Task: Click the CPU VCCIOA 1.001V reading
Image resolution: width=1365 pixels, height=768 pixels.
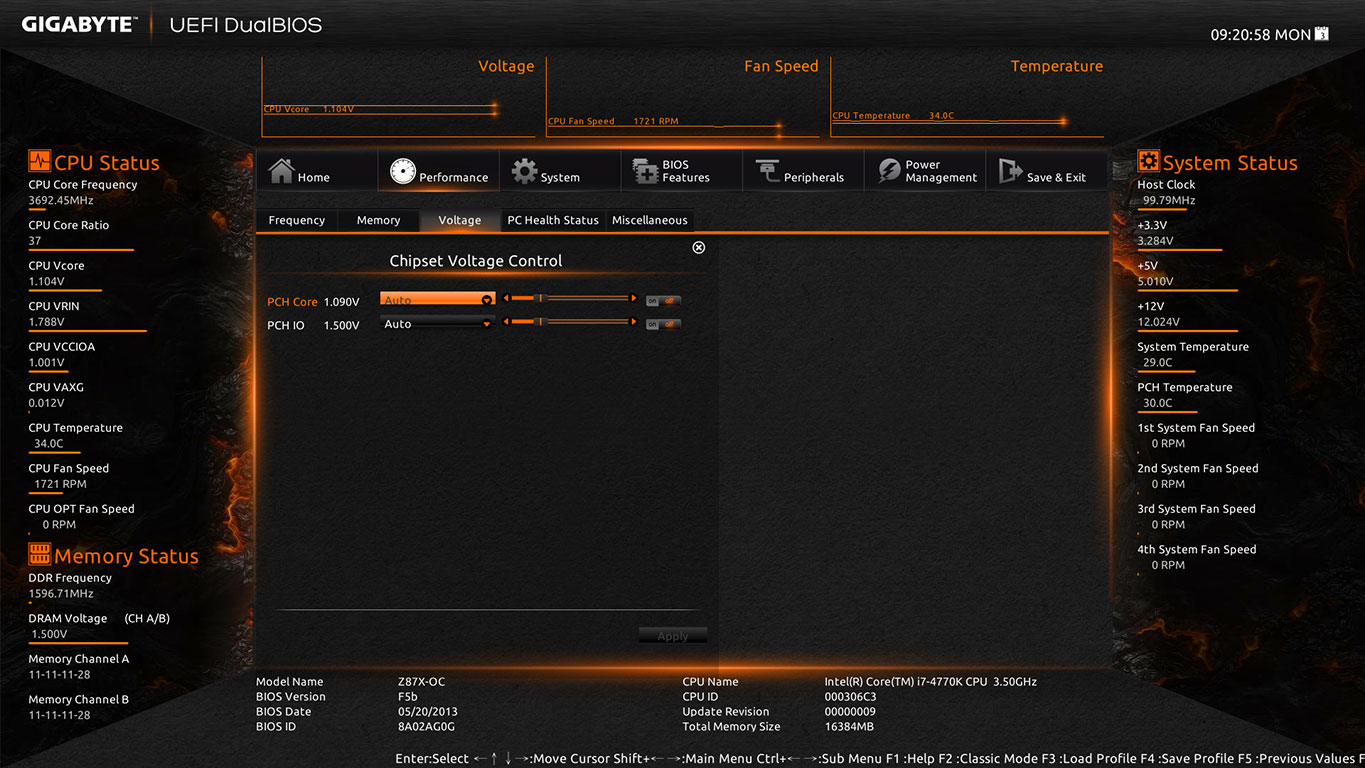Action: [46, 362]
